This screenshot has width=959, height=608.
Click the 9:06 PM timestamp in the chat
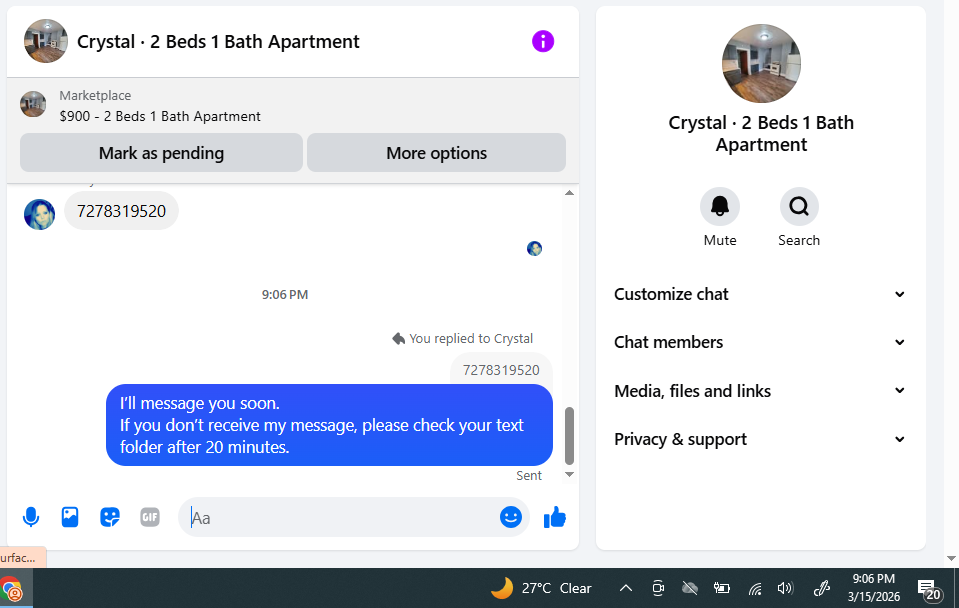285,295
